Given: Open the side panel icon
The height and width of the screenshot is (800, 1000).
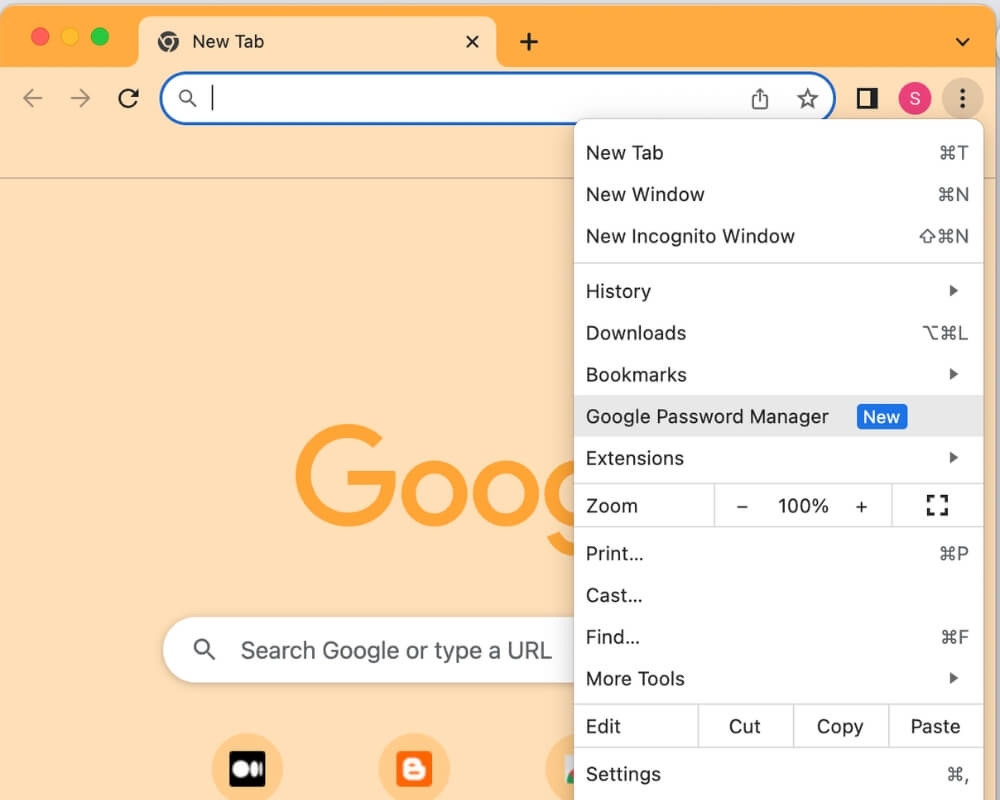Looking at the screenshot, I should click(866, 98).
